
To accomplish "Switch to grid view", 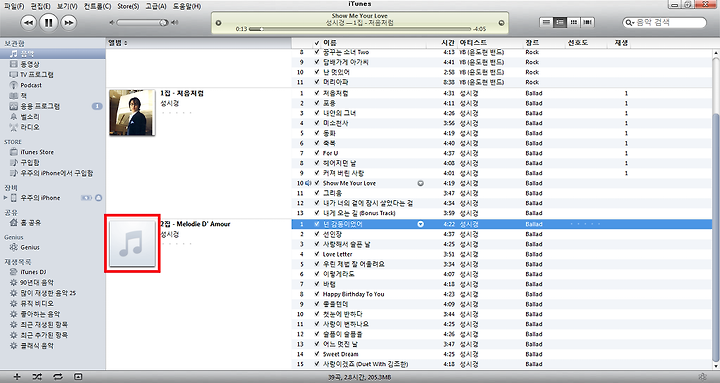I will (x=574, y=22).
